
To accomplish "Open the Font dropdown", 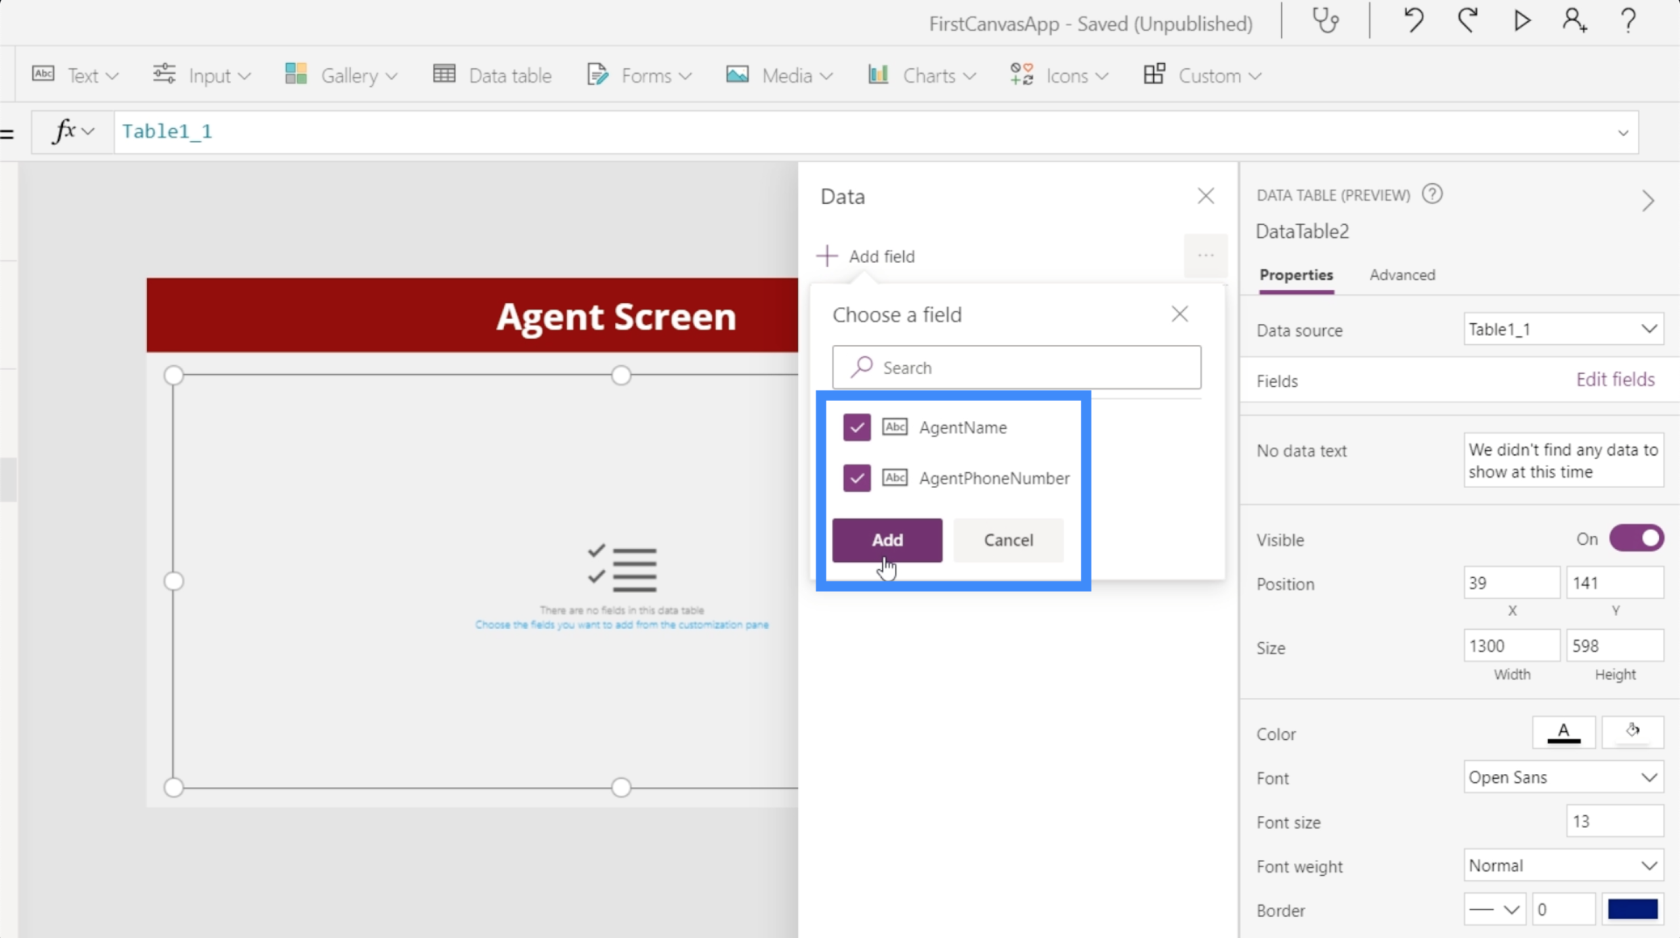I will [1563, 777].
